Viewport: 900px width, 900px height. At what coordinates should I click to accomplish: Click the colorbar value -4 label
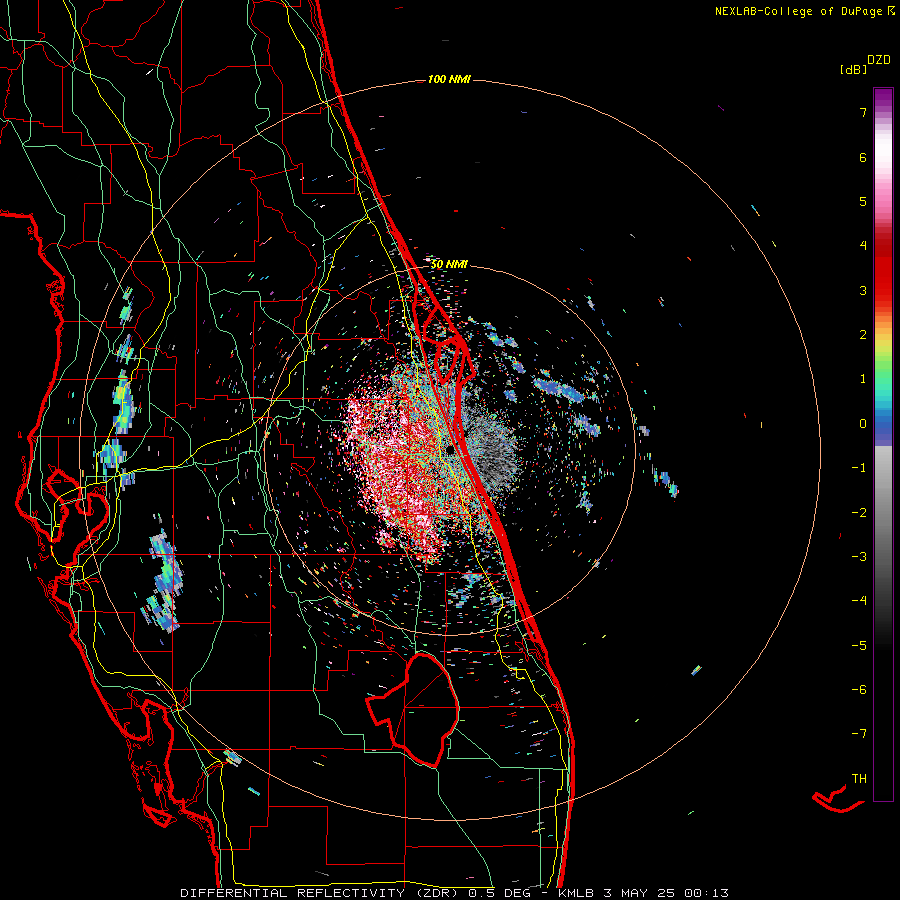tap(859, 600)
